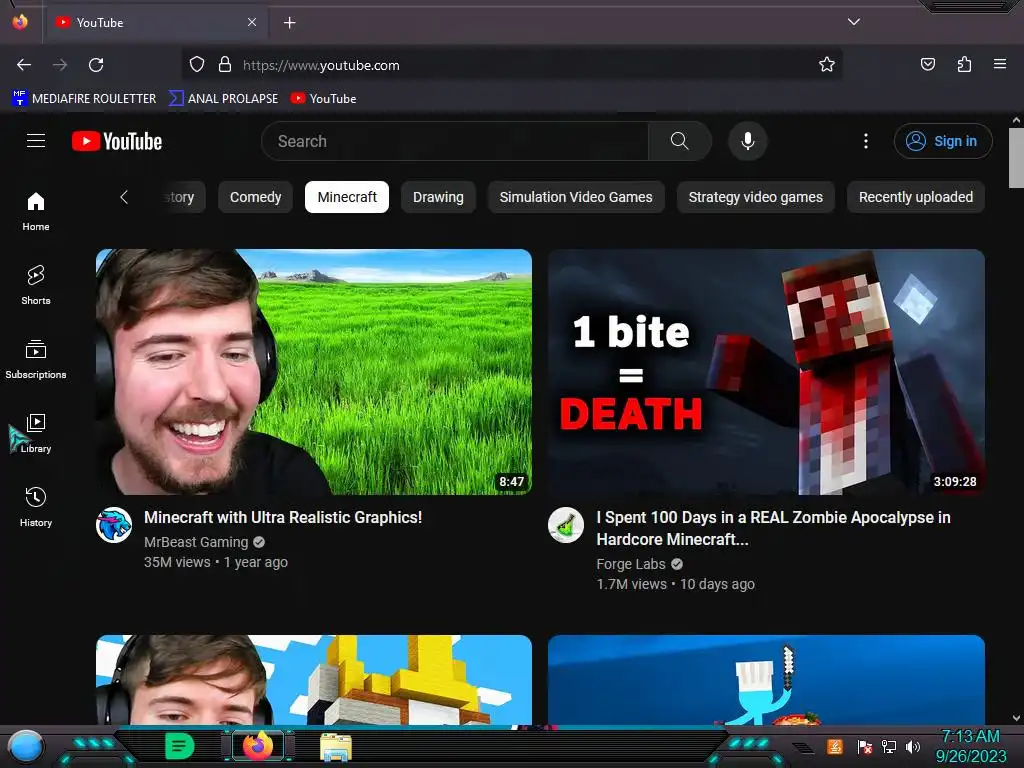Screen dimensions: 1024x768
Task: Open the green chat app on taskbar
Action: [x=180, y=746]
